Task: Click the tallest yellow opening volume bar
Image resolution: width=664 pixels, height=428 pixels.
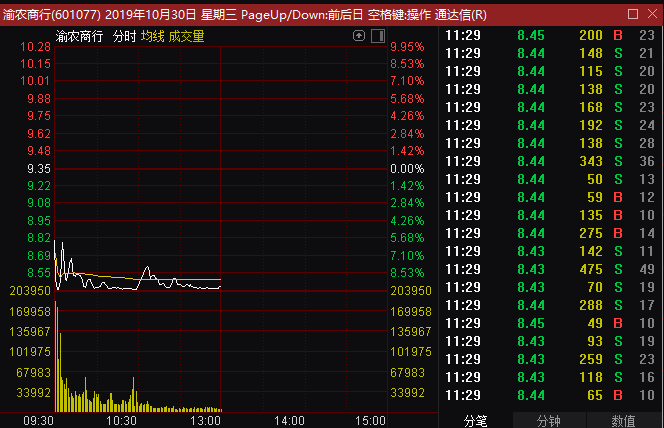Action: 56,356
